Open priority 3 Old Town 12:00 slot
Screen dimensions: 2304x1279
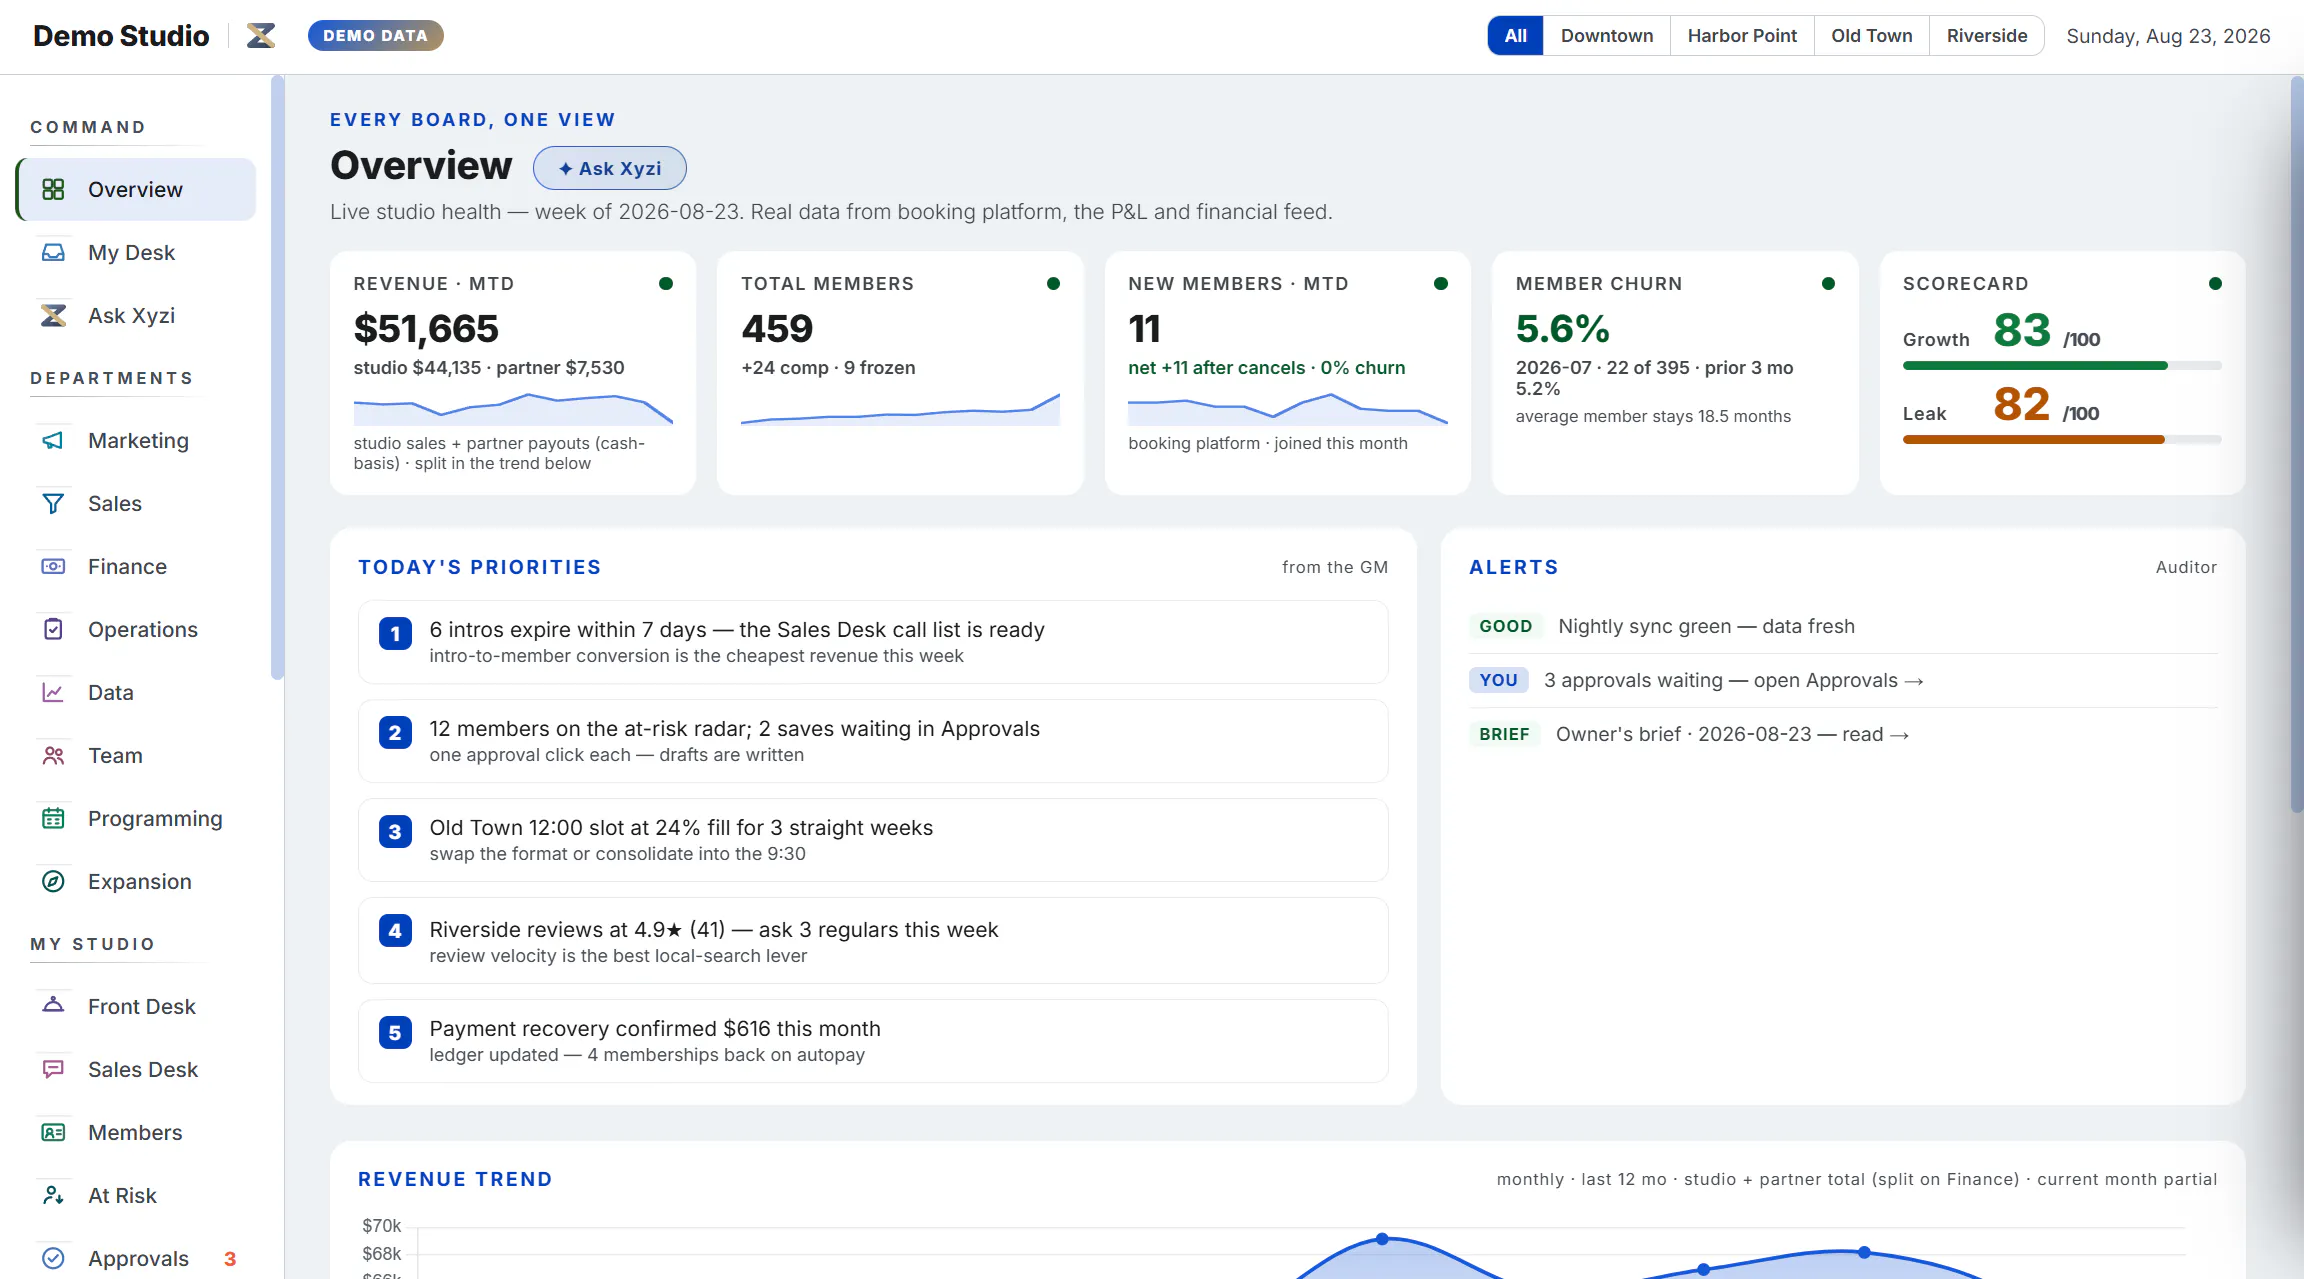point(873,840)
